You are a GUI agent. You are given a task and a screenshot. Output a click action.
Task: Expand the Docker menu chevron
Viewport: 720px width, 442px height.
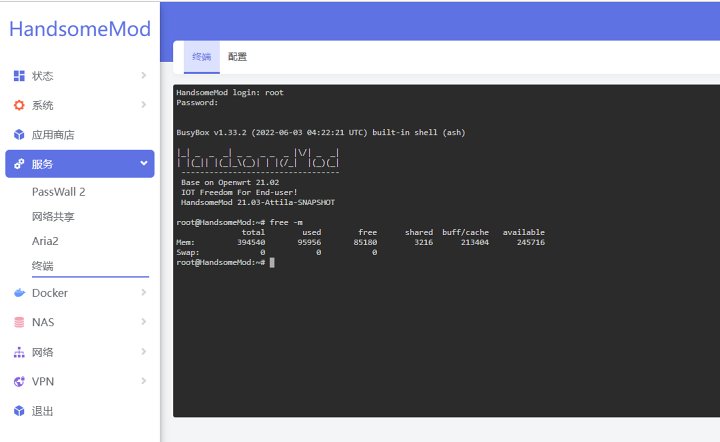pos(144,292)
